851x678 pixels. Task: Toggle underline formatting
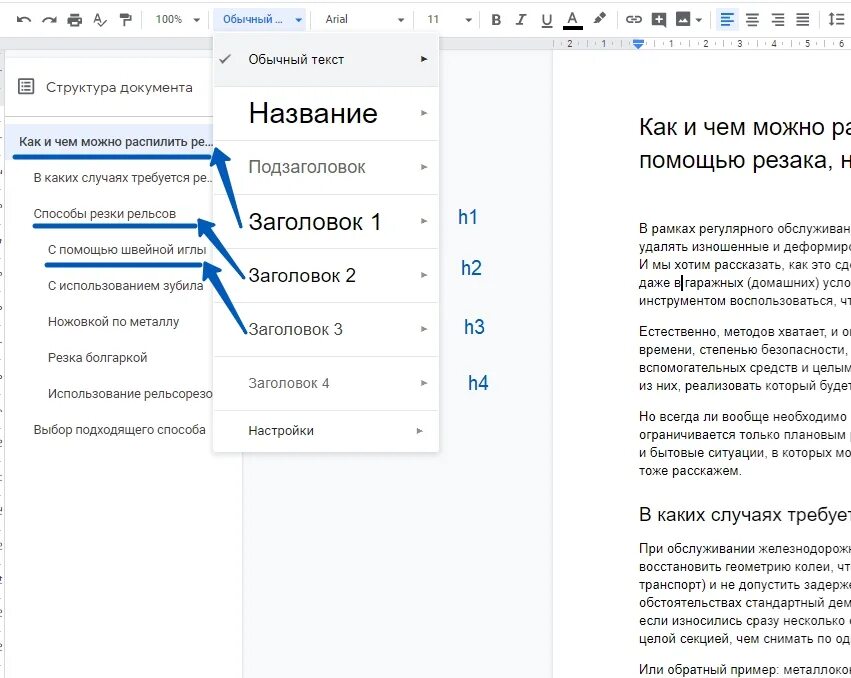[547, 20]
